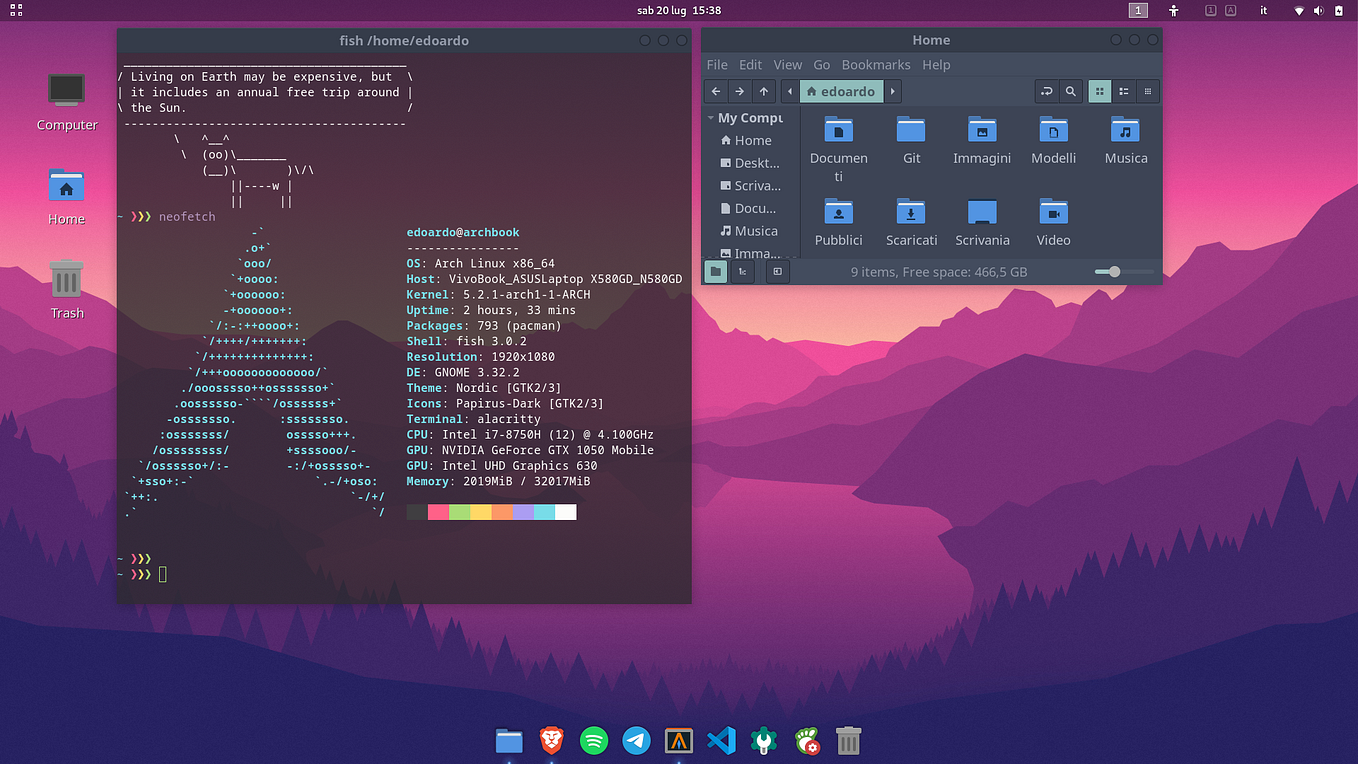Toggle split view from the status bar
Viewport: 1358px width, 764px height.
click(777, 271)
